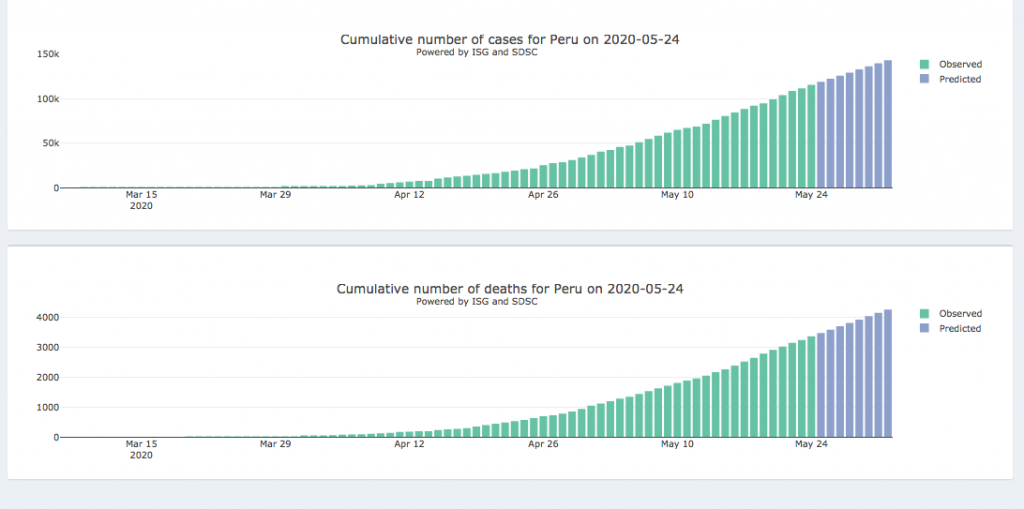1024x509 pixels.
Task: Click purple Predicted swatch in deaths legend
Action: [925, 328]
